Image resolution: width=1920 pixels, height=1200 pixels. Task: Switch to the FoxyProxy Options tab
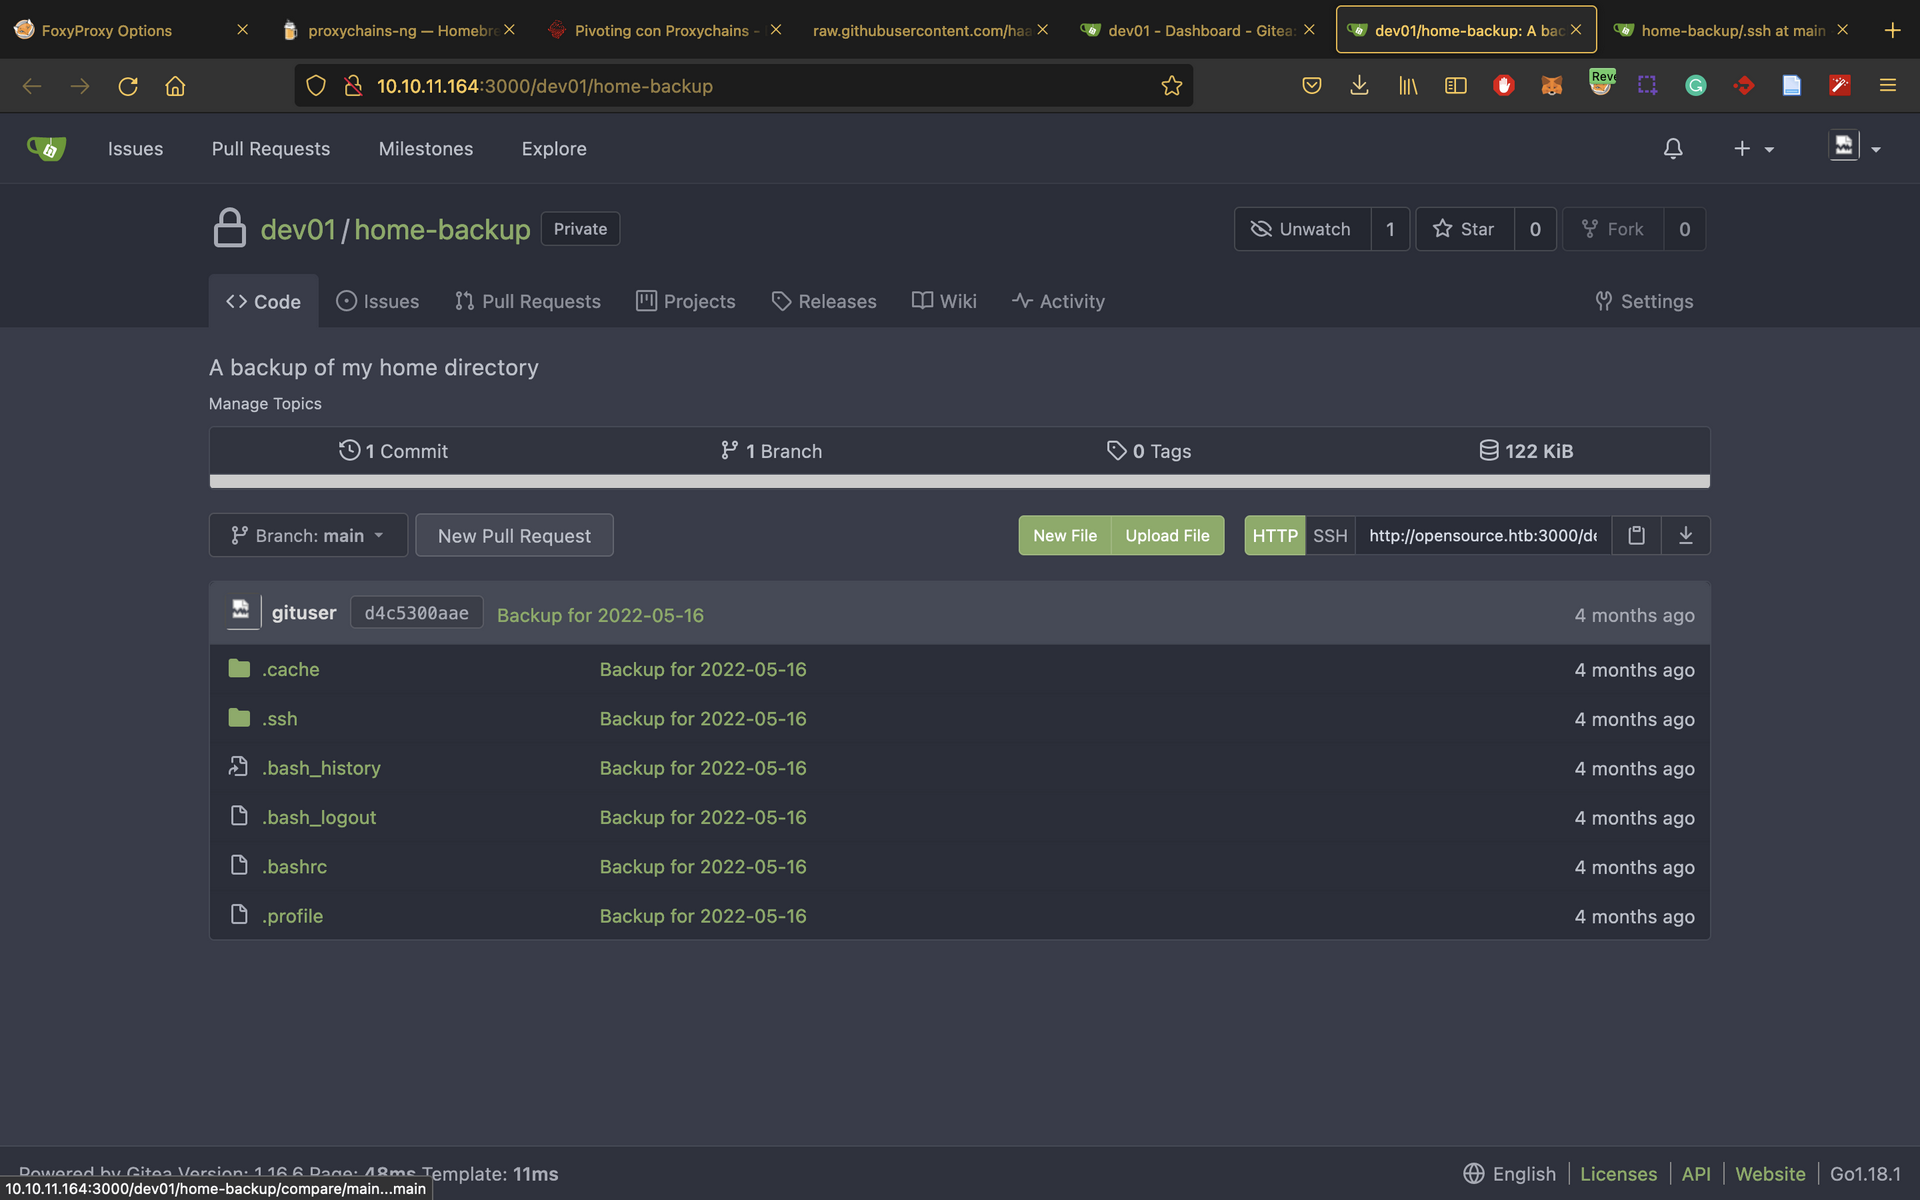click(107, 30)
